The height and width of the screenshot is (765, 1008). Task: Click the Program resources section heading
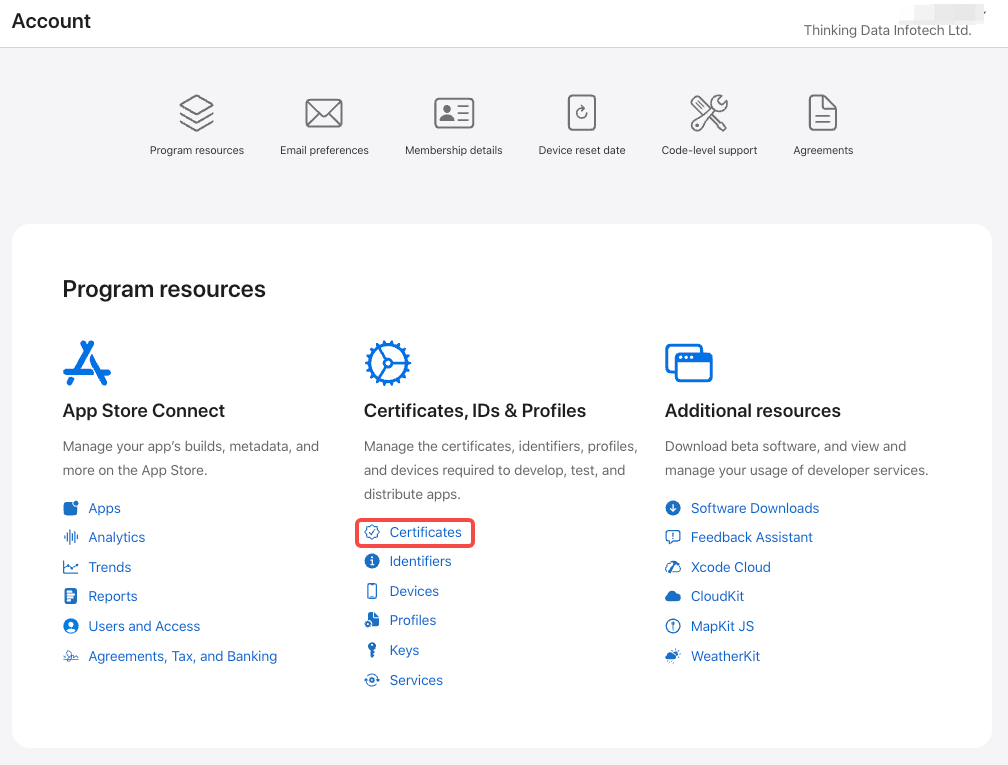[x=164, y=289]
